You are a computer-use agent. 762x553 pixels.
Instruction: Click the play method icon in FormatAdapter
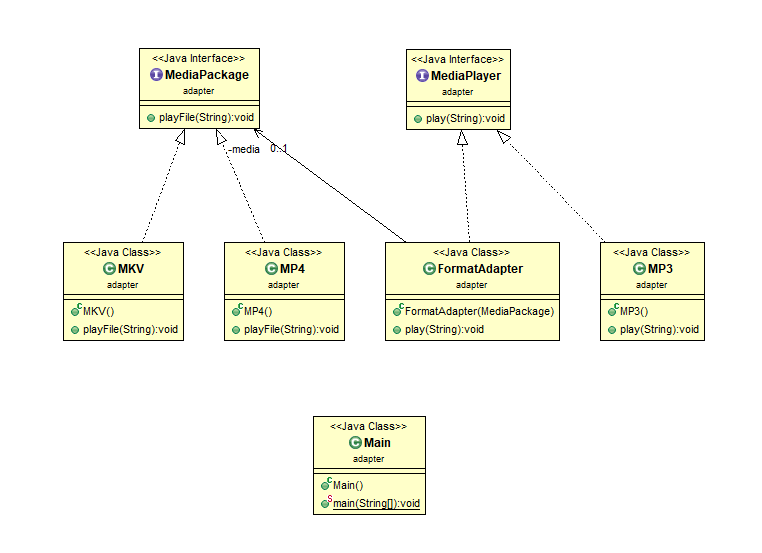(397, 330)
